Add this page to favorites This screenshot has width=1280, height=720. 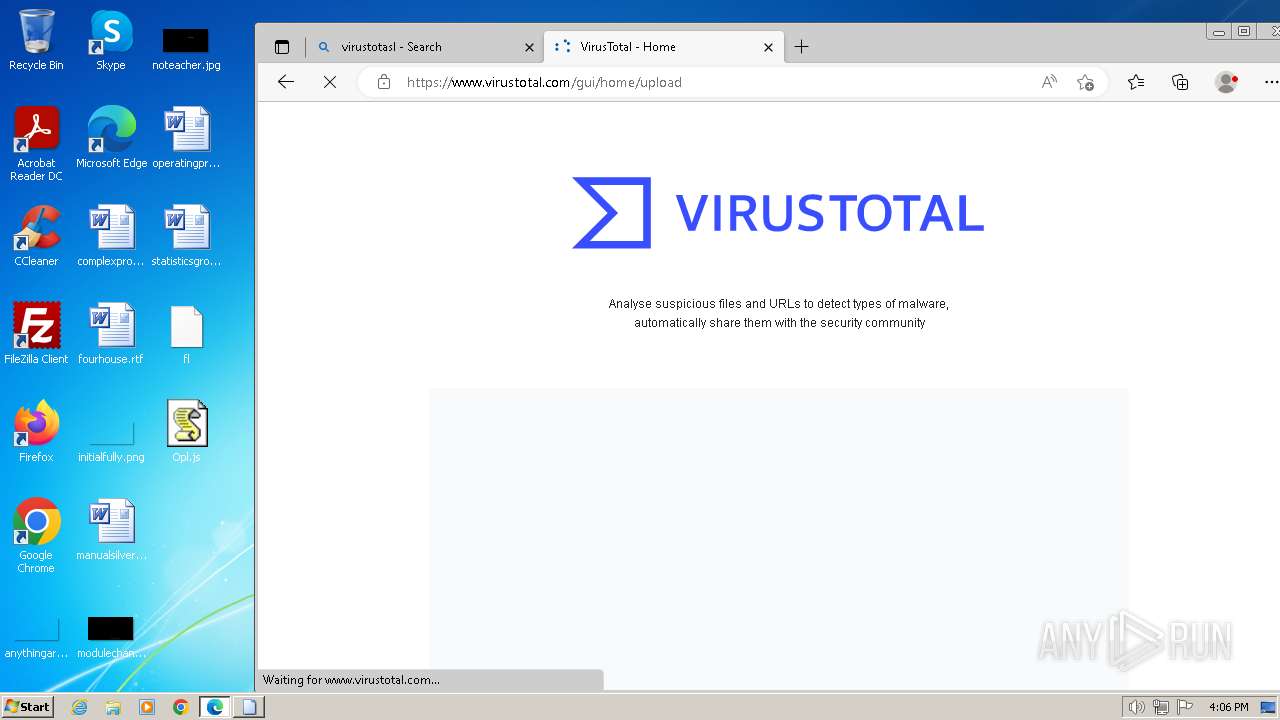(1085, 82)
